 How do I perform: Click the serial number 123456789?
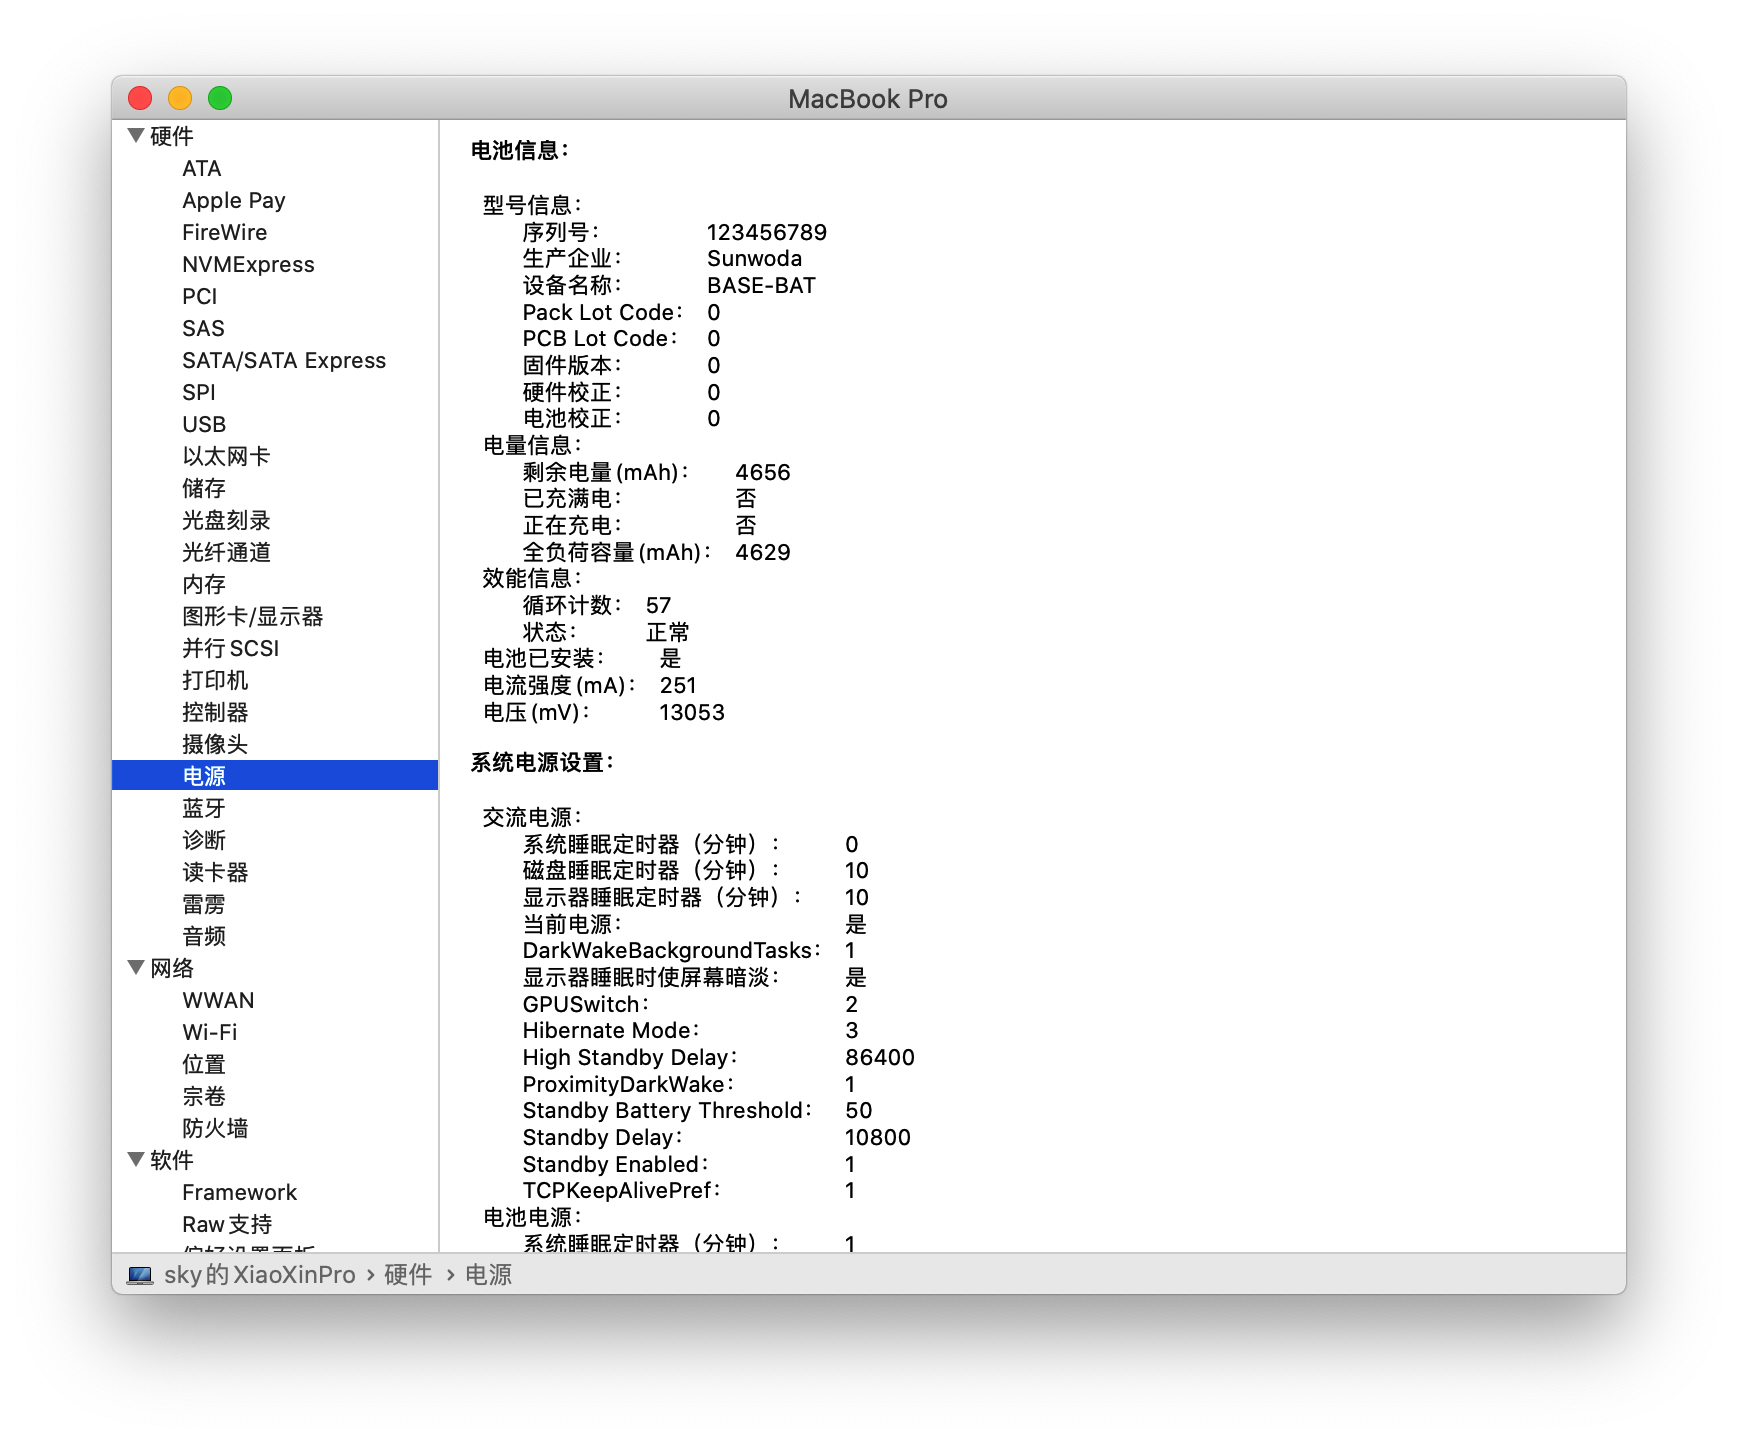(767, 232)
